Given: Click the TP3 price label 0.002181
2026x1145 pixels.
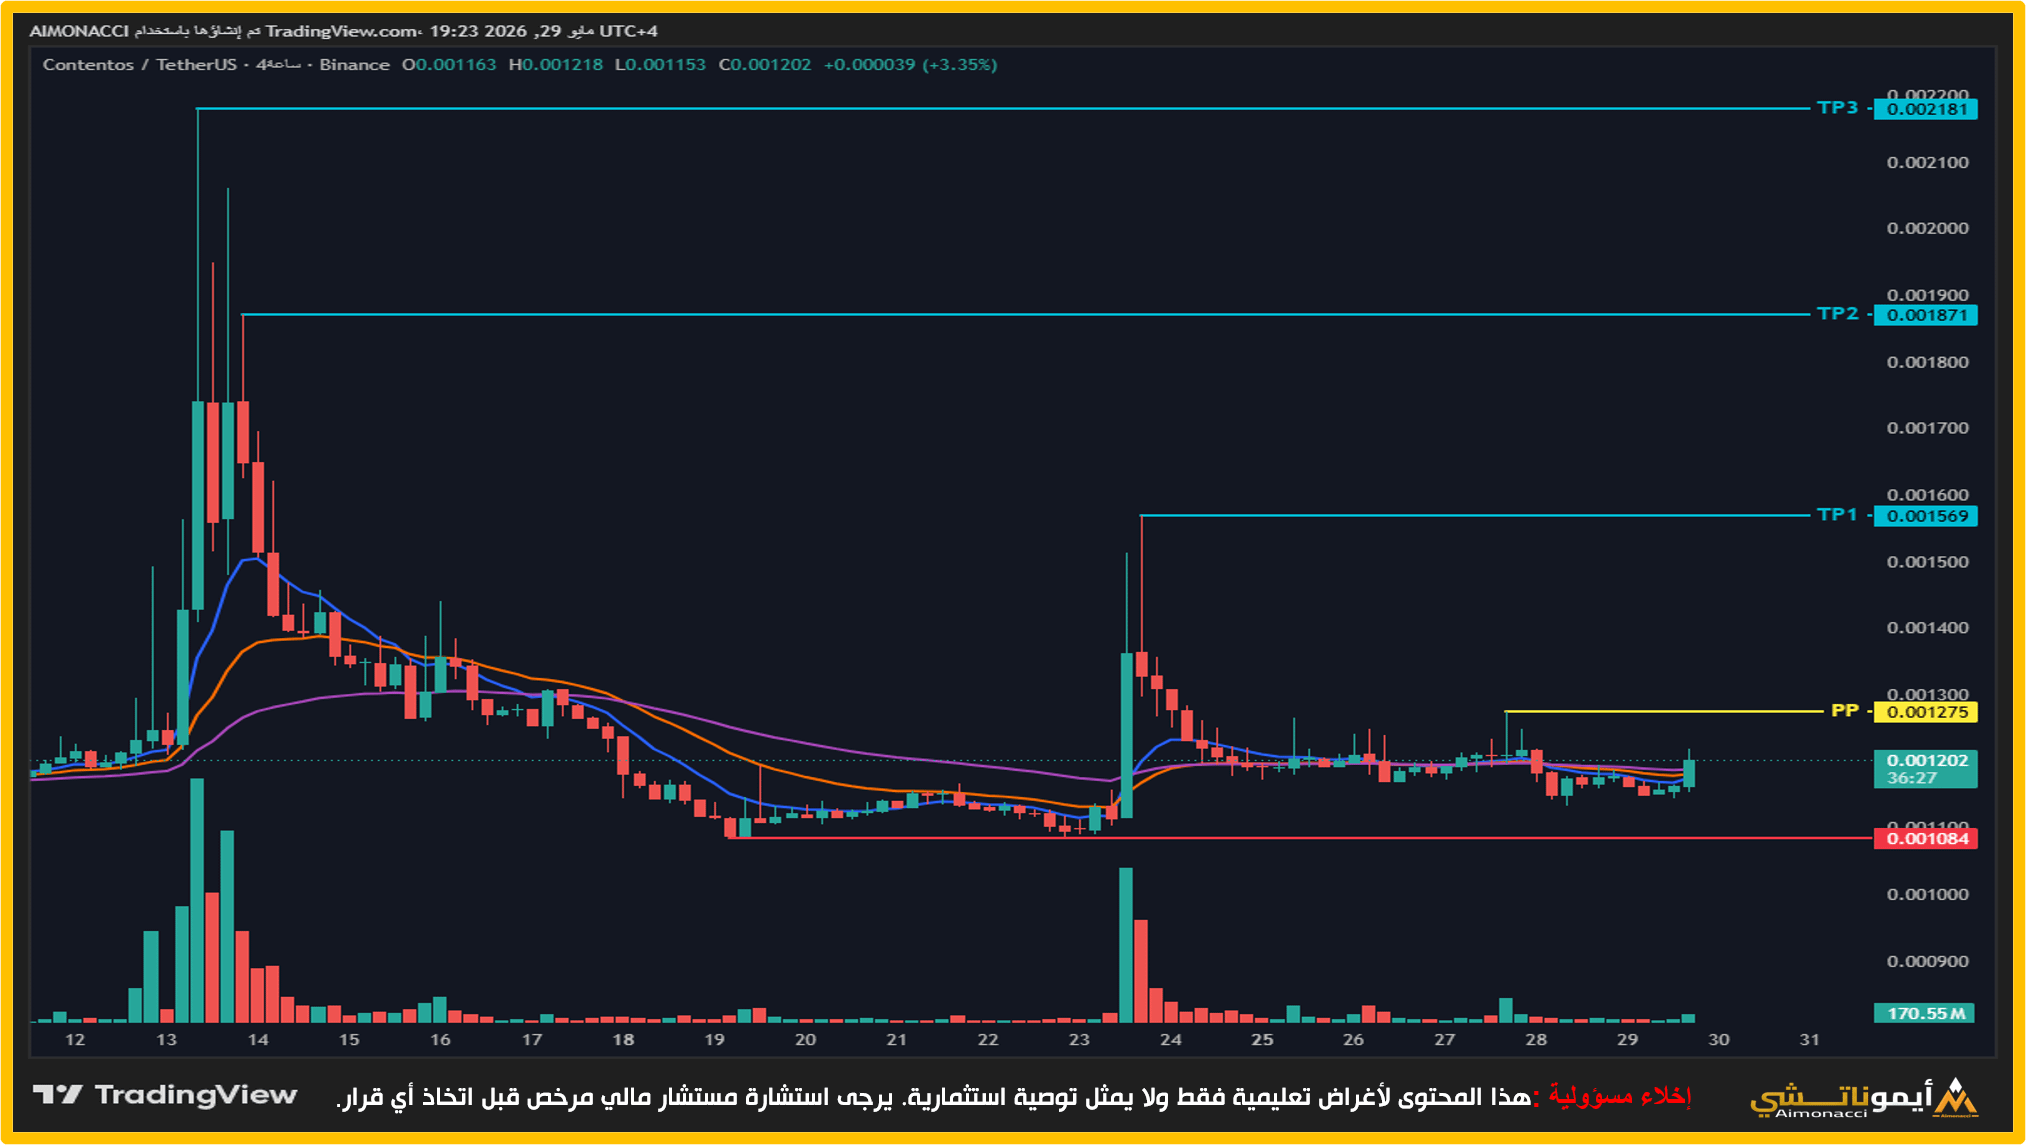Looking at the screenshot, I should 1925,109.
